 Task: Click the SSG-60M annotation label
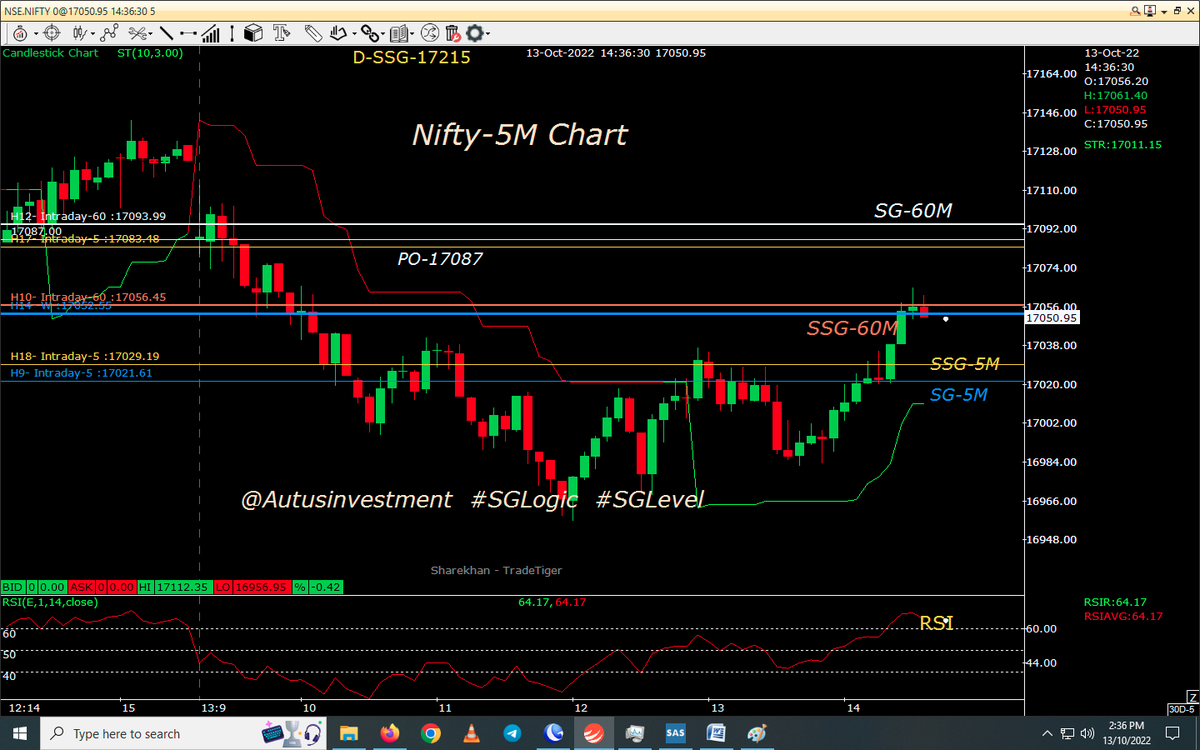(852, 328)
